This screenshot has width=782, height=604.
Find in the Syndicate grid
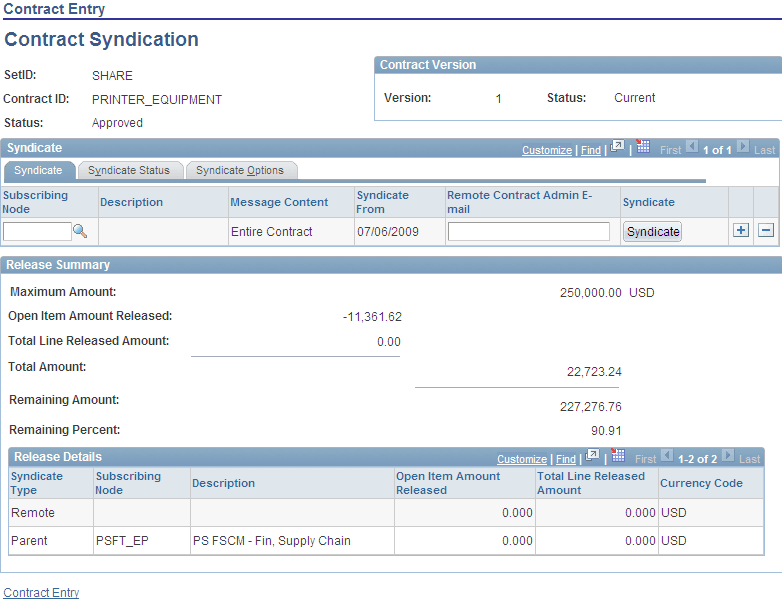pos(590,150)
